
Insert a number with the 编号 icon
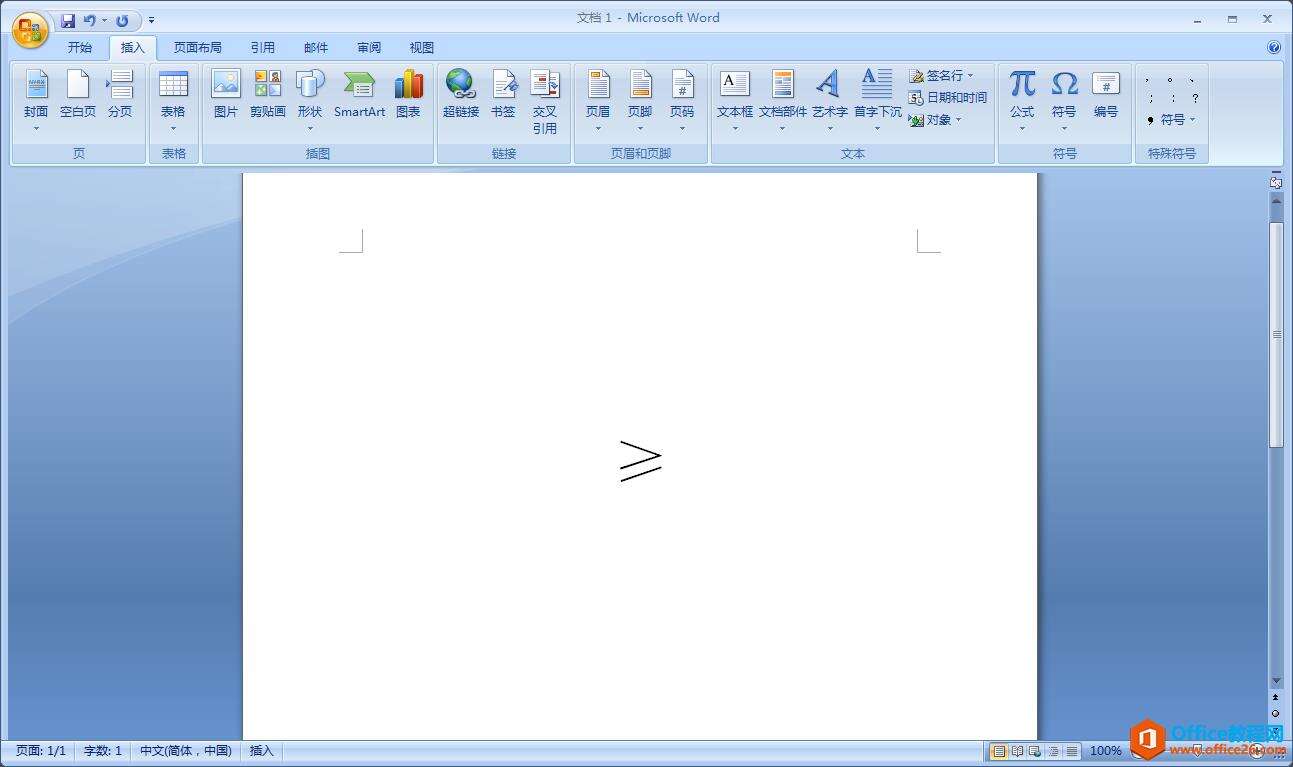tap(1106, 95)
